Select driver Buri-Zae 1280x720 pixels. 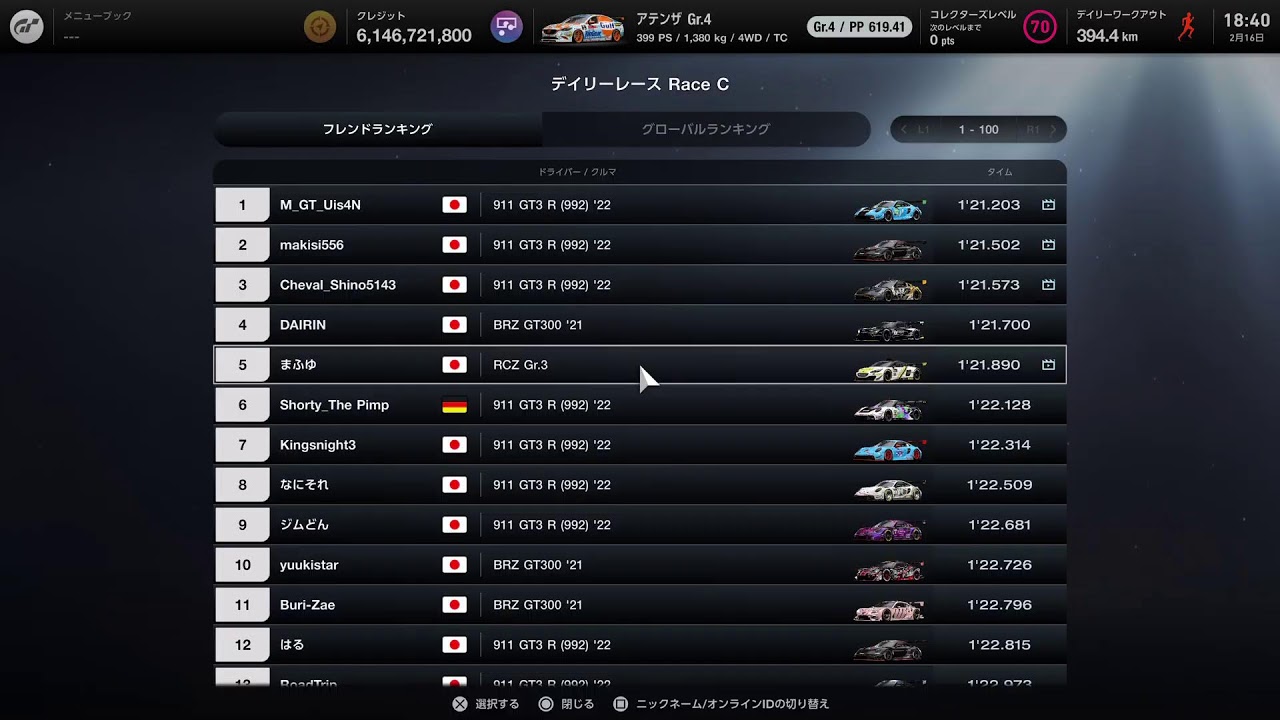pos(307,605)
